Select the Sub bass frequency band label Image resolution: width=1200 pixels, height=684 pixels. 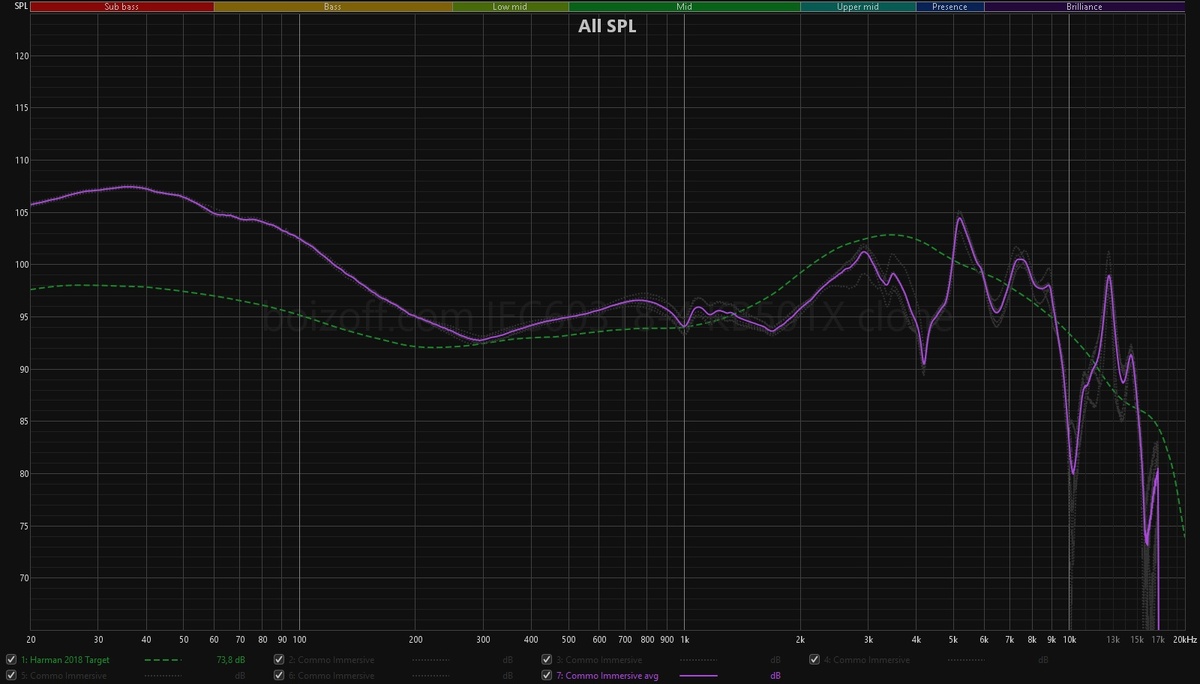point(121,6)
